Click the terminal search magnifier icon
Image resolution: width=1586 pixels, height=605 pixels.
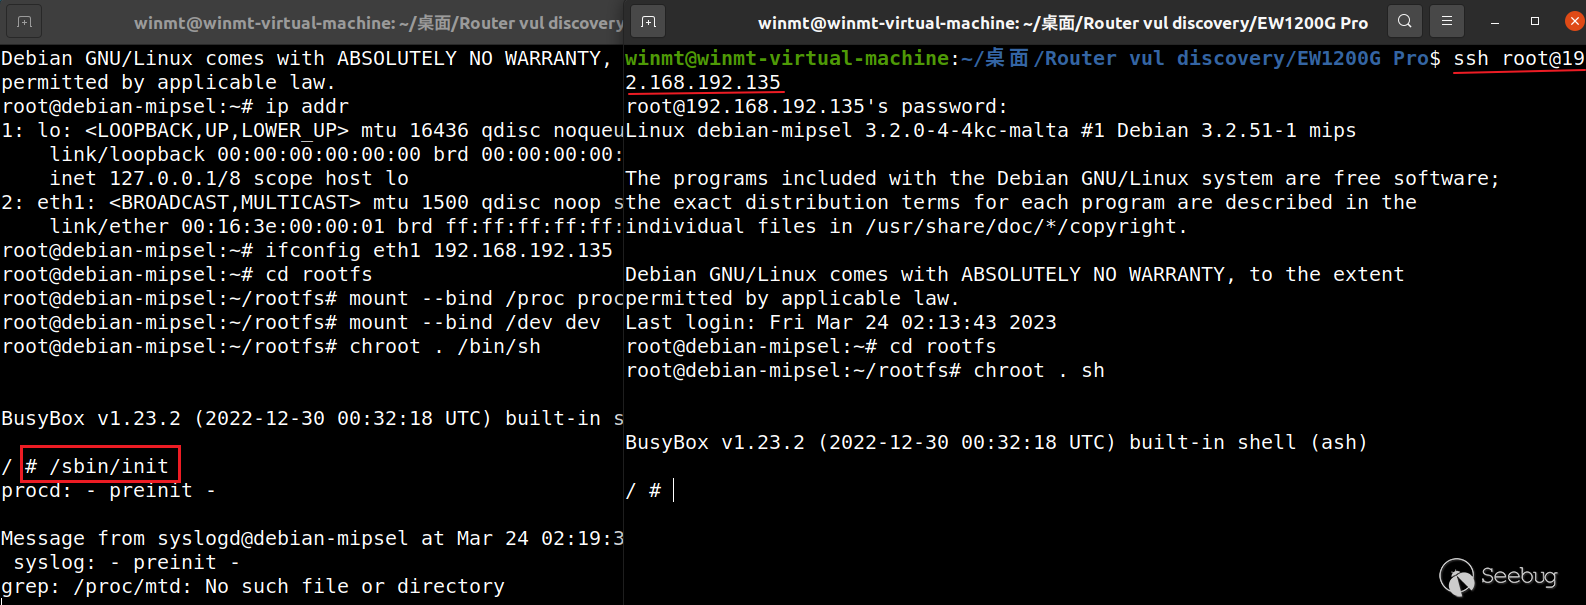pos(1405,21)
